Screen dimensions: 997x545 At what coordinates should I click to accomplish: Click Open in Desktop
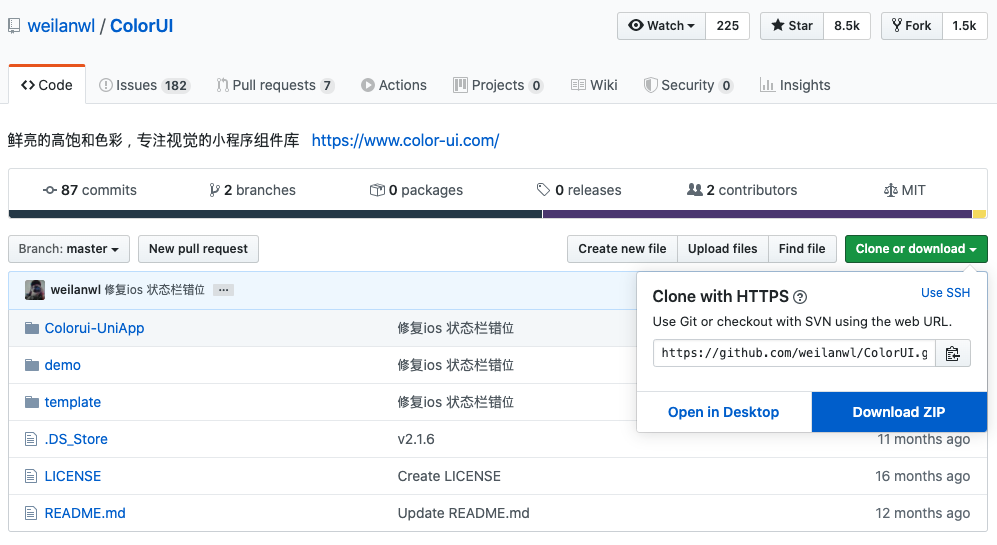coord(724,412)
